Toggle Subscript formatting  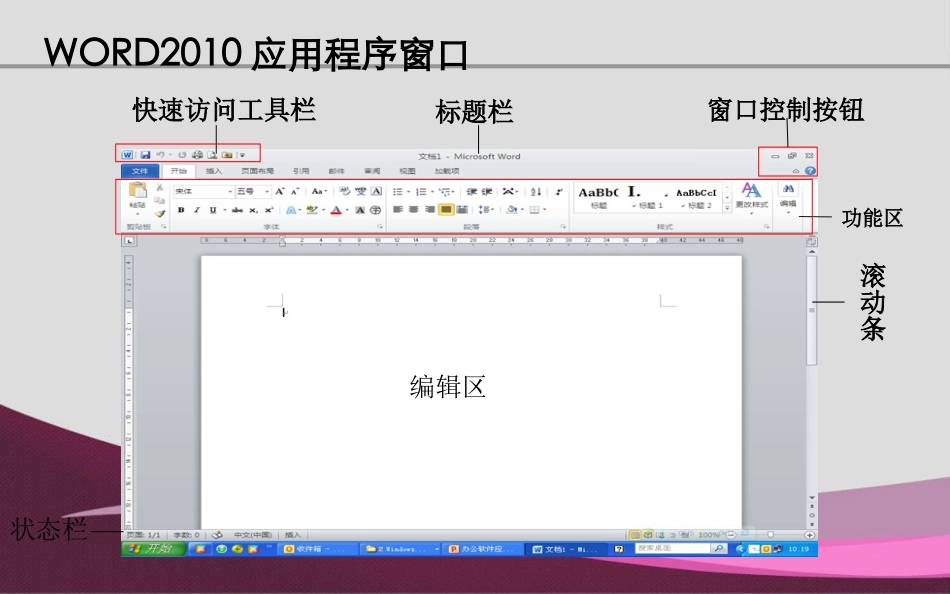point(253,210)
